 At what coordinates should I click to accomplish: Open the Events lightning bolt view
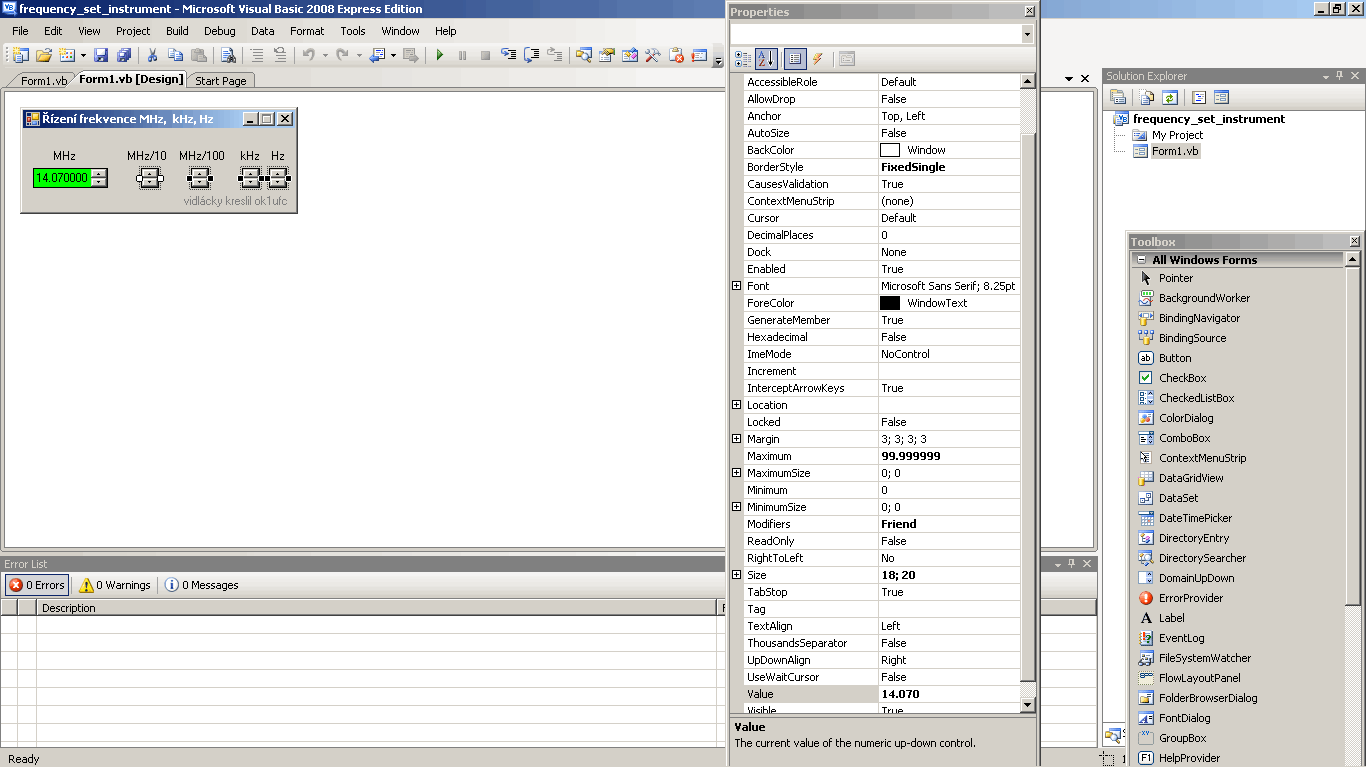(x=817, y=59)
